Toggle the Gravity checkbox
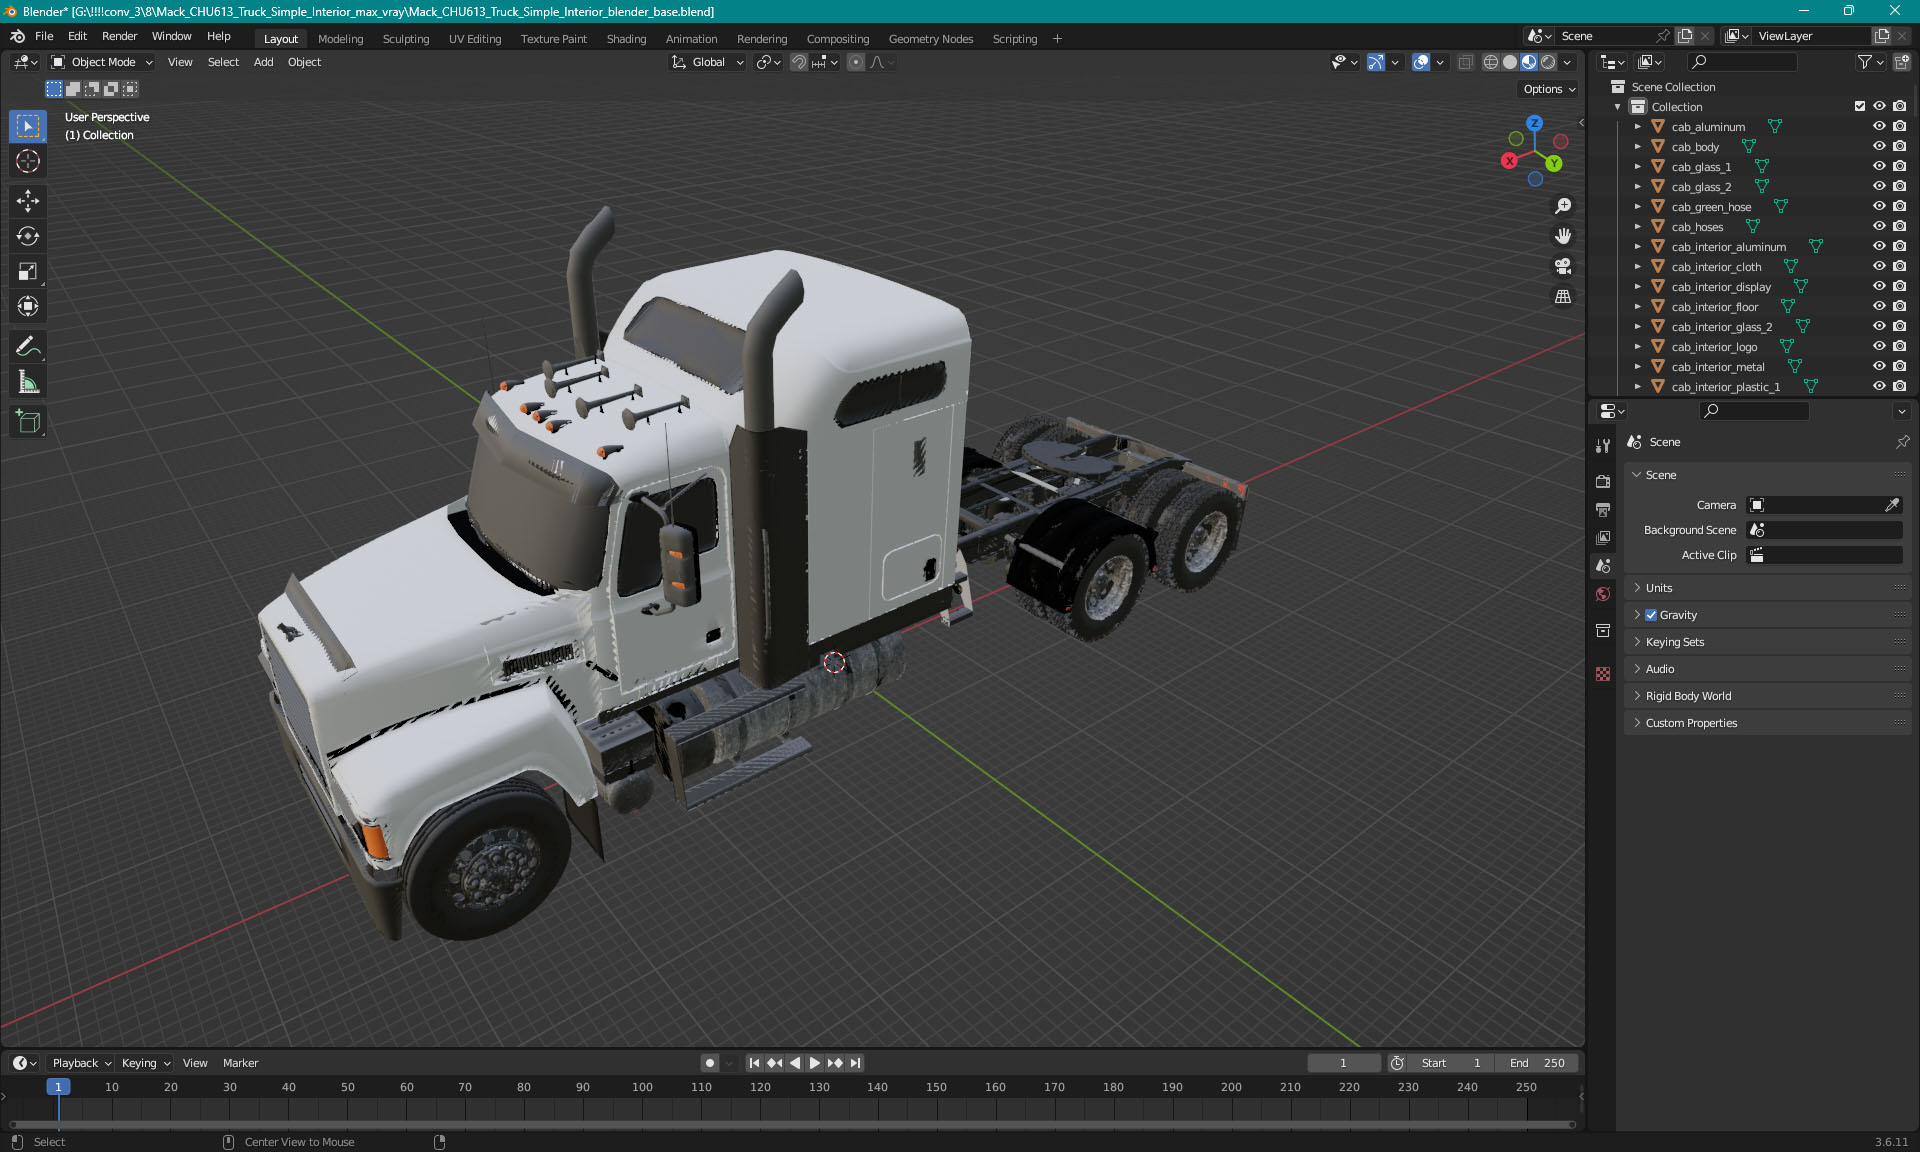This screenshot has width=1920, height=1152. click(1651, 615)
